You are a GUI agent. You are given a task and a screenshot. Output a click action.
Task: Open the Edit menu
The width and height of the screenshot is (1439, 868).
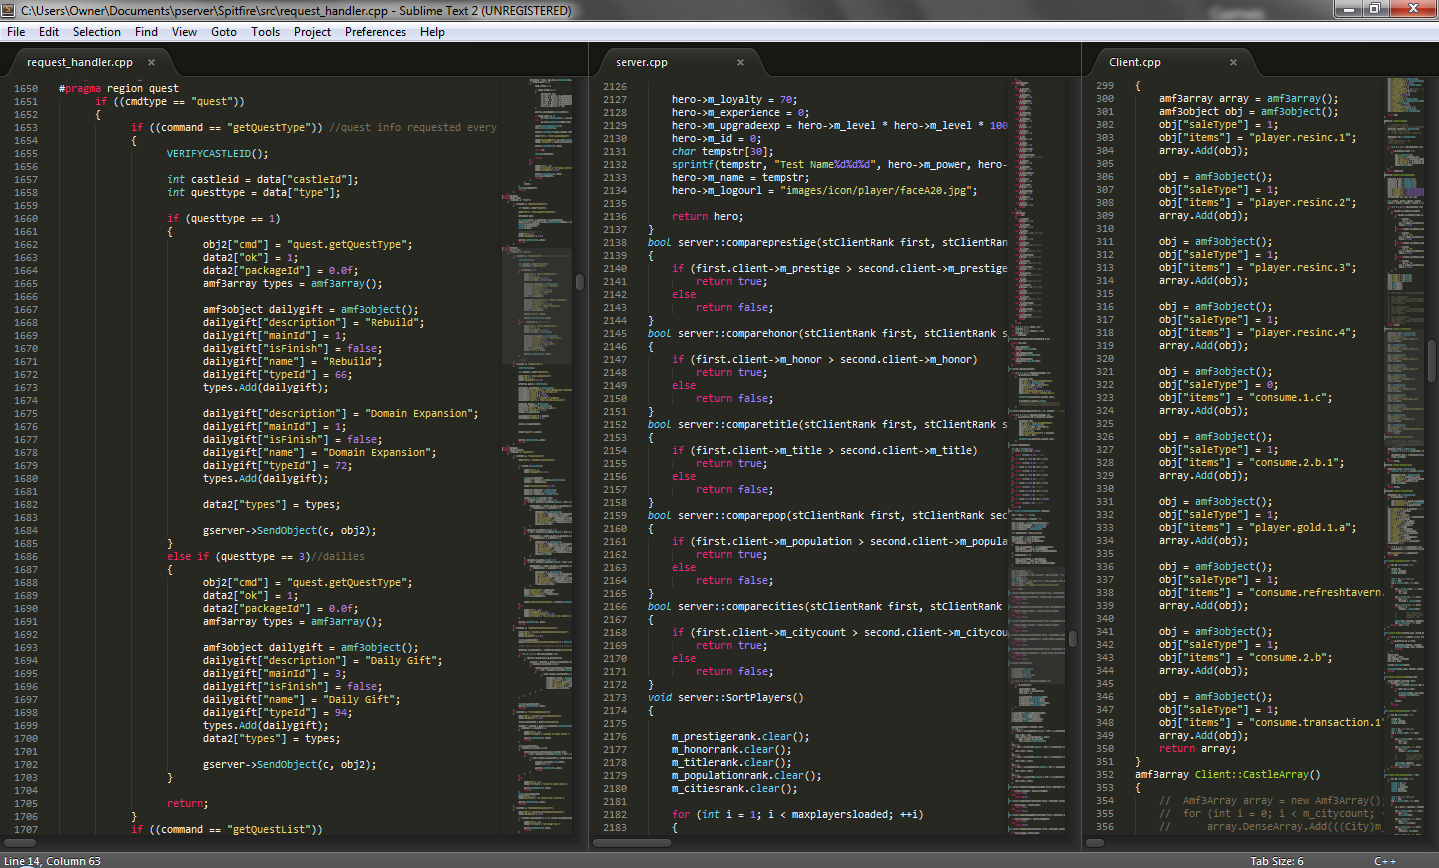tap(49, 32)
